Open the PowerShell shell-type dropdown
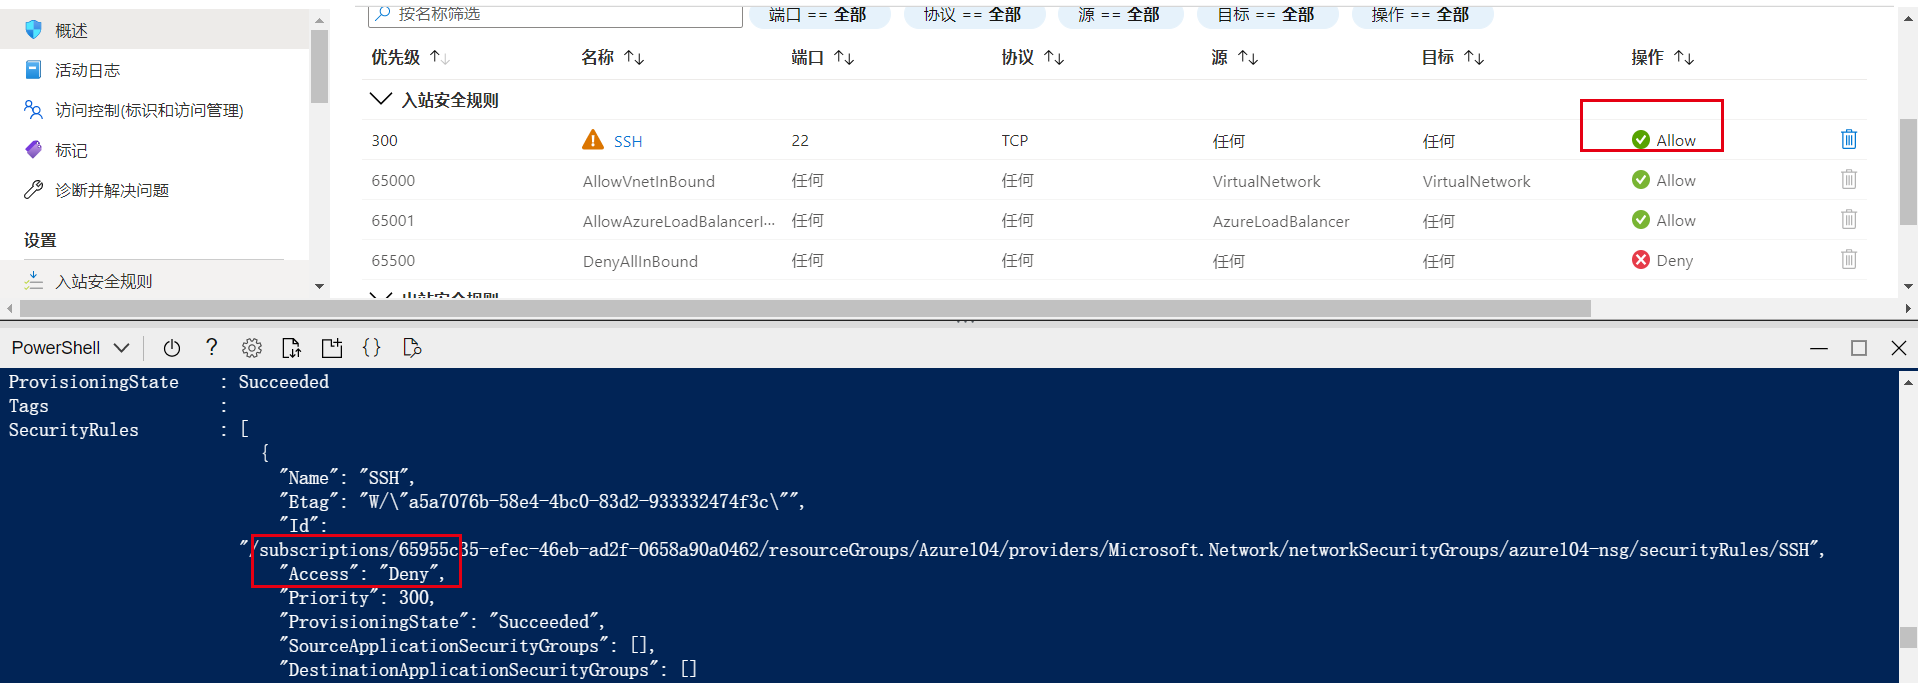This screenshot has width=1918, height=683. (70, 348)
